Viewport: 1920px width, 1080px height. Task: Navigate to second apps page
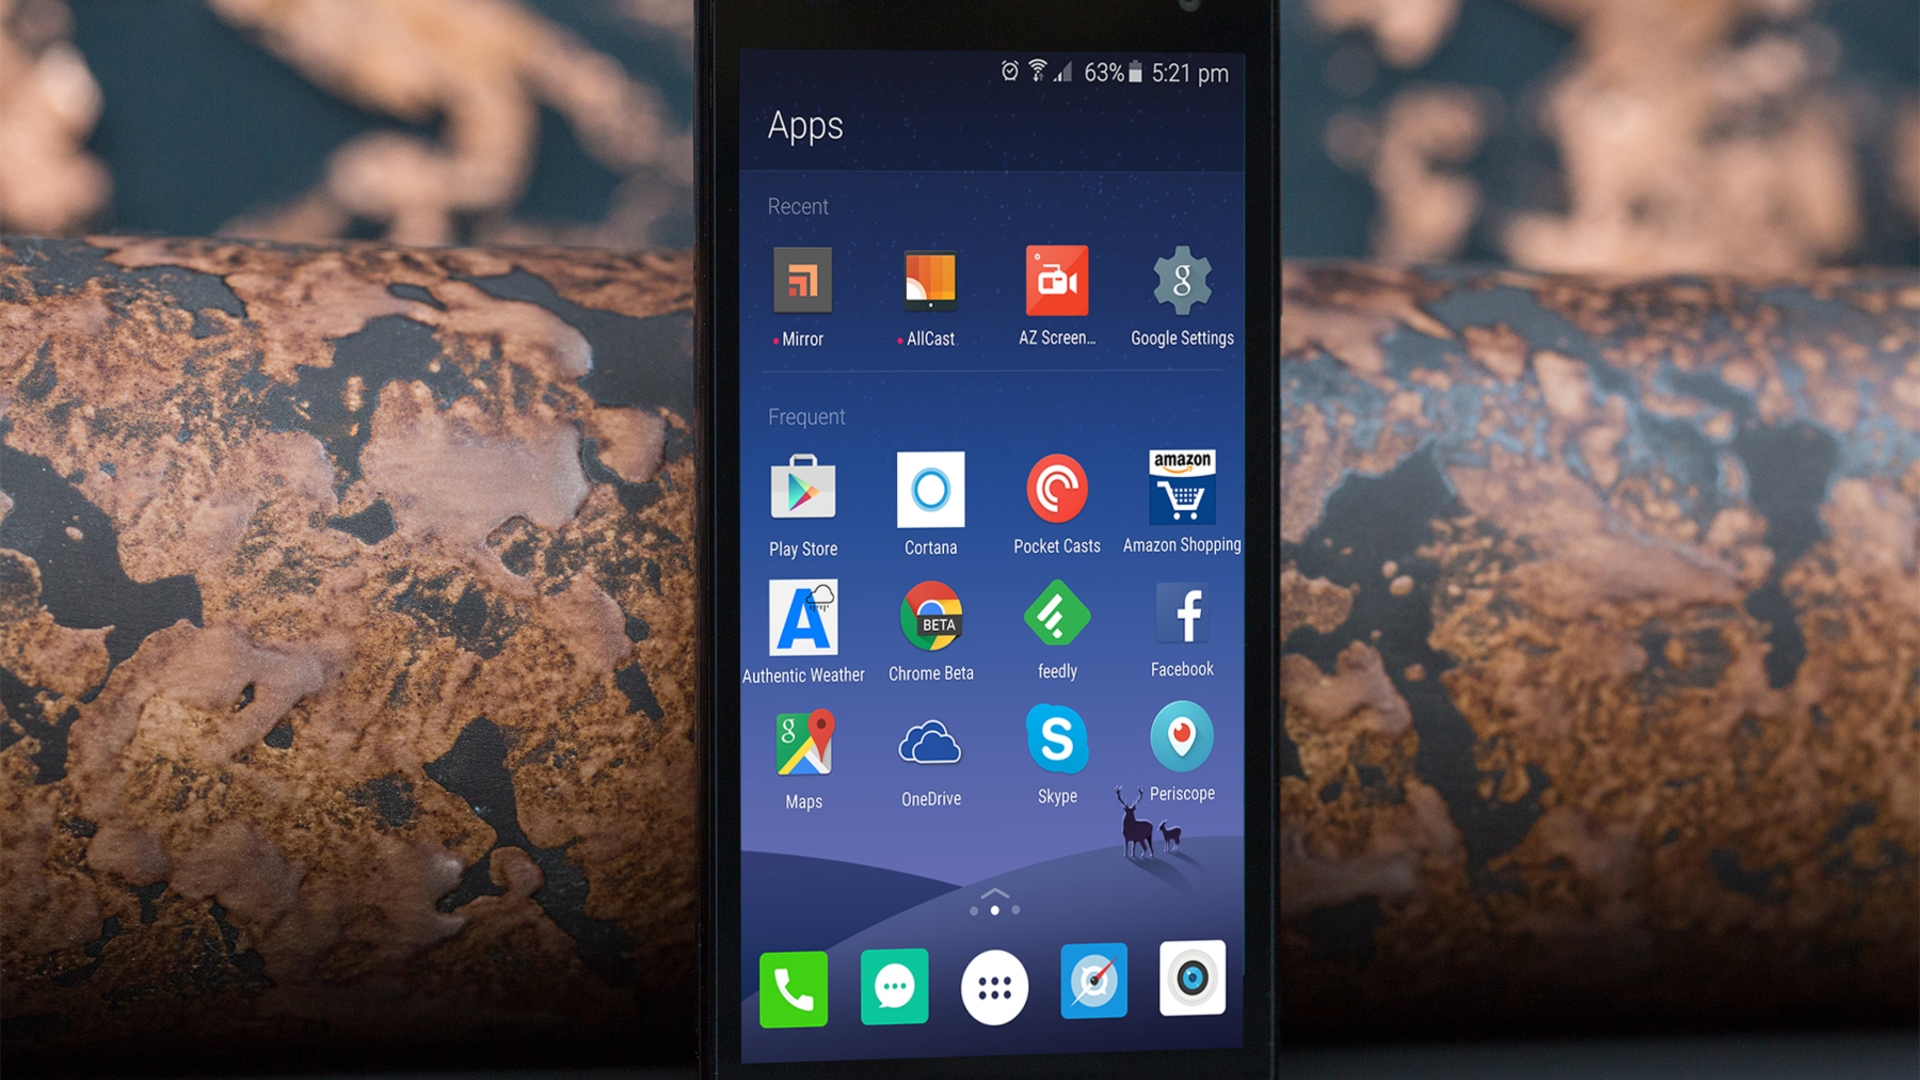(x=1014, y=911)
